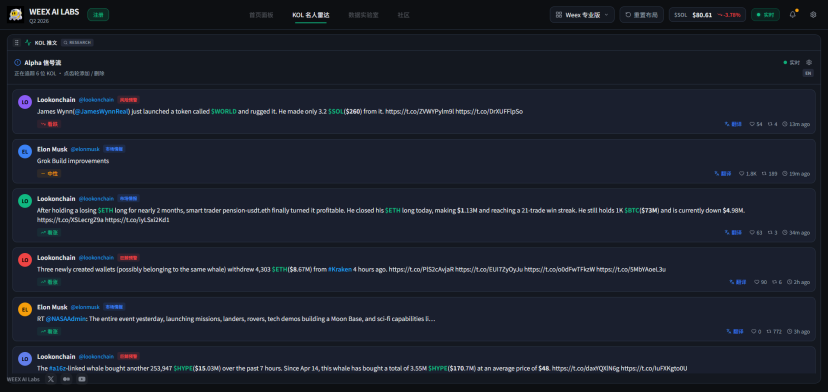
Task: Click the green LO avatar of pension-usdt.eth post
Action: tap(25, 201)
